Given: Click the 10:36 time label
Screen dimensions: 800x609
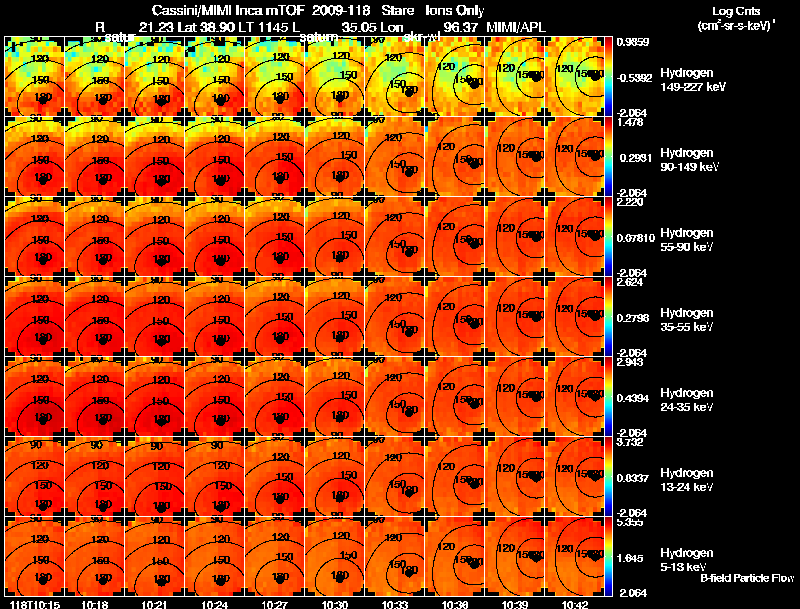Looking at the screenshot, I should tap(455, 604).
